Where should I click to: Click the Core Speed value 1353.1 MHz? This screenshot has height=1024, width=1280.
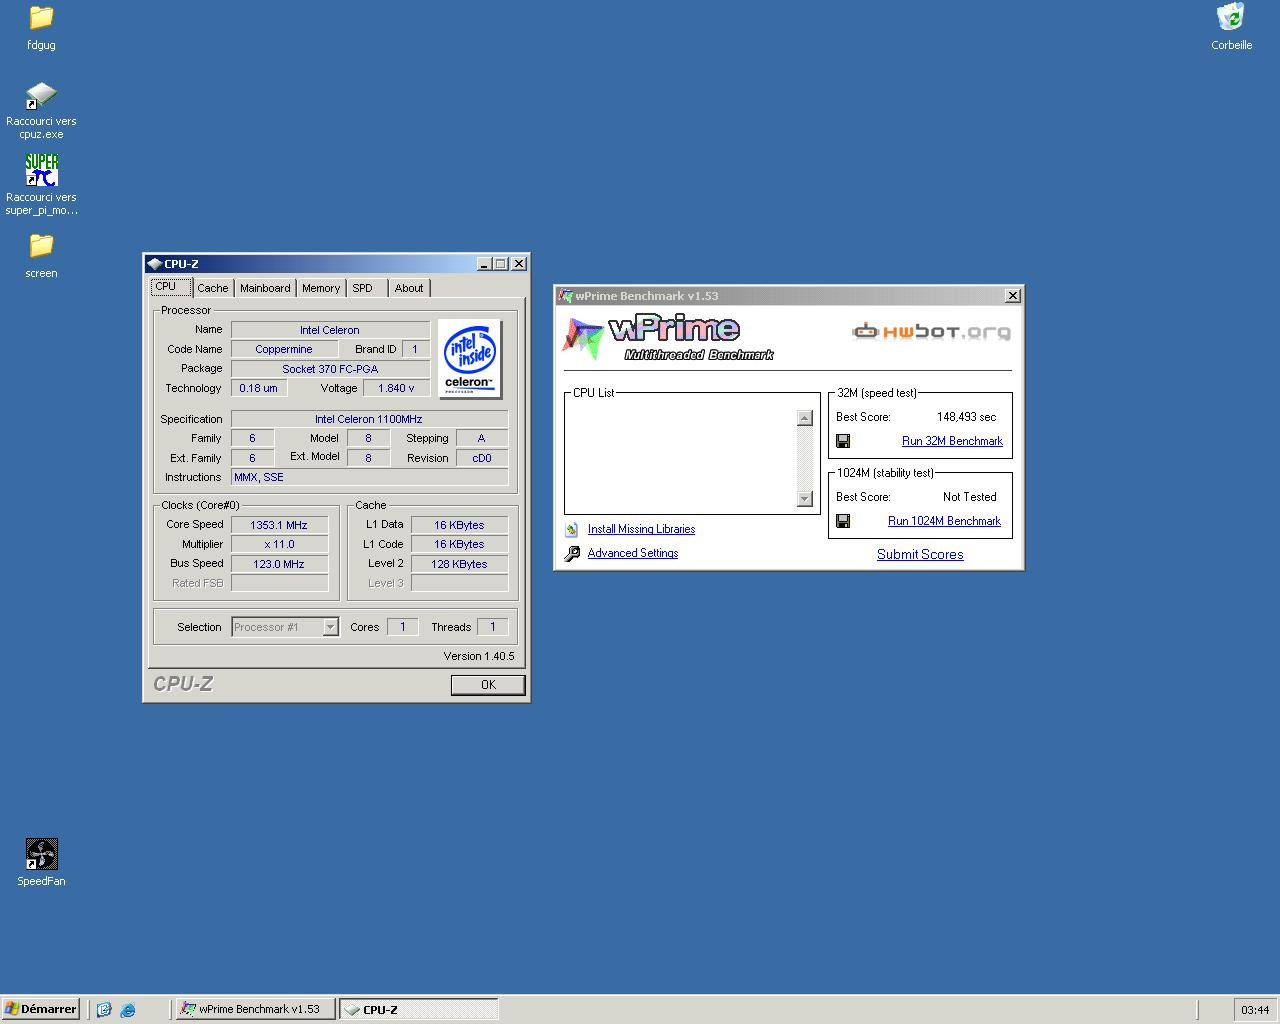279,525
